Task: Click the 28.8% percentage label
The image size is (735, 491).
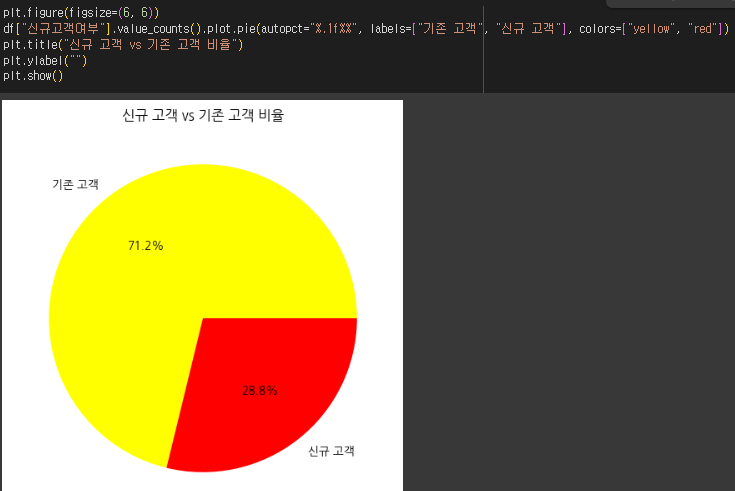Action: point(260,391)
